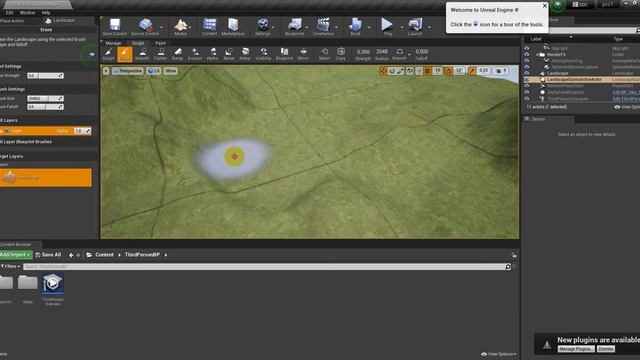Select the Mirror landscape tool
The height and width of the screenshot is (360, 640).
point(303,54)
